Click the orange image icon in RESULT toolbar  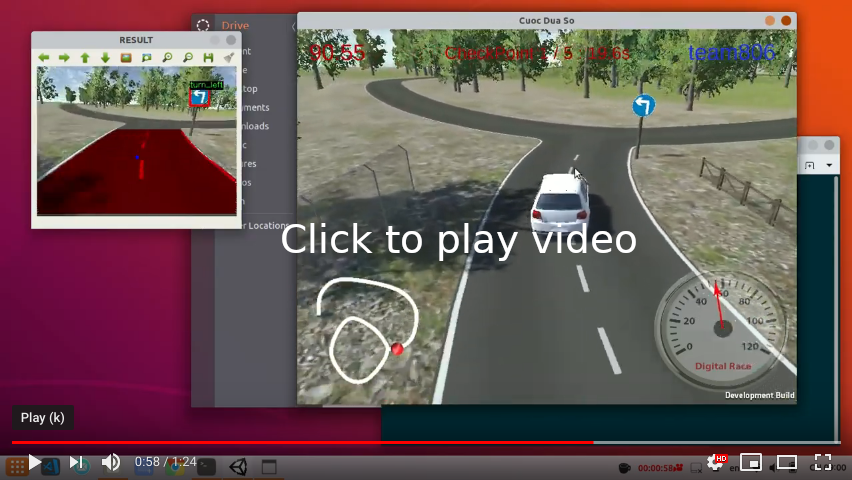(126, 57)
